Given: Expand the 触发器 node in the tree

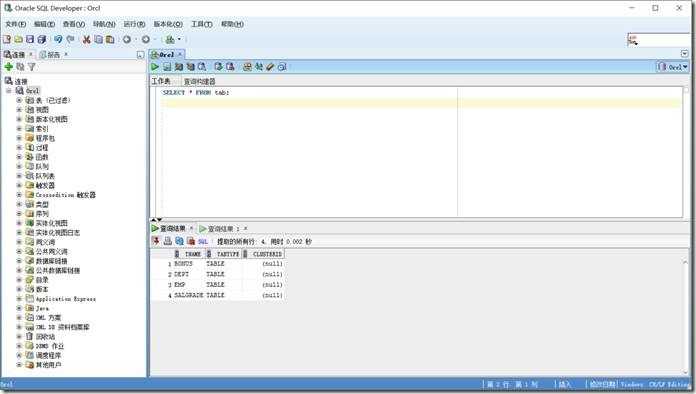Looking at the screenshot, I should pyautogui.click(x=19, y=185).
